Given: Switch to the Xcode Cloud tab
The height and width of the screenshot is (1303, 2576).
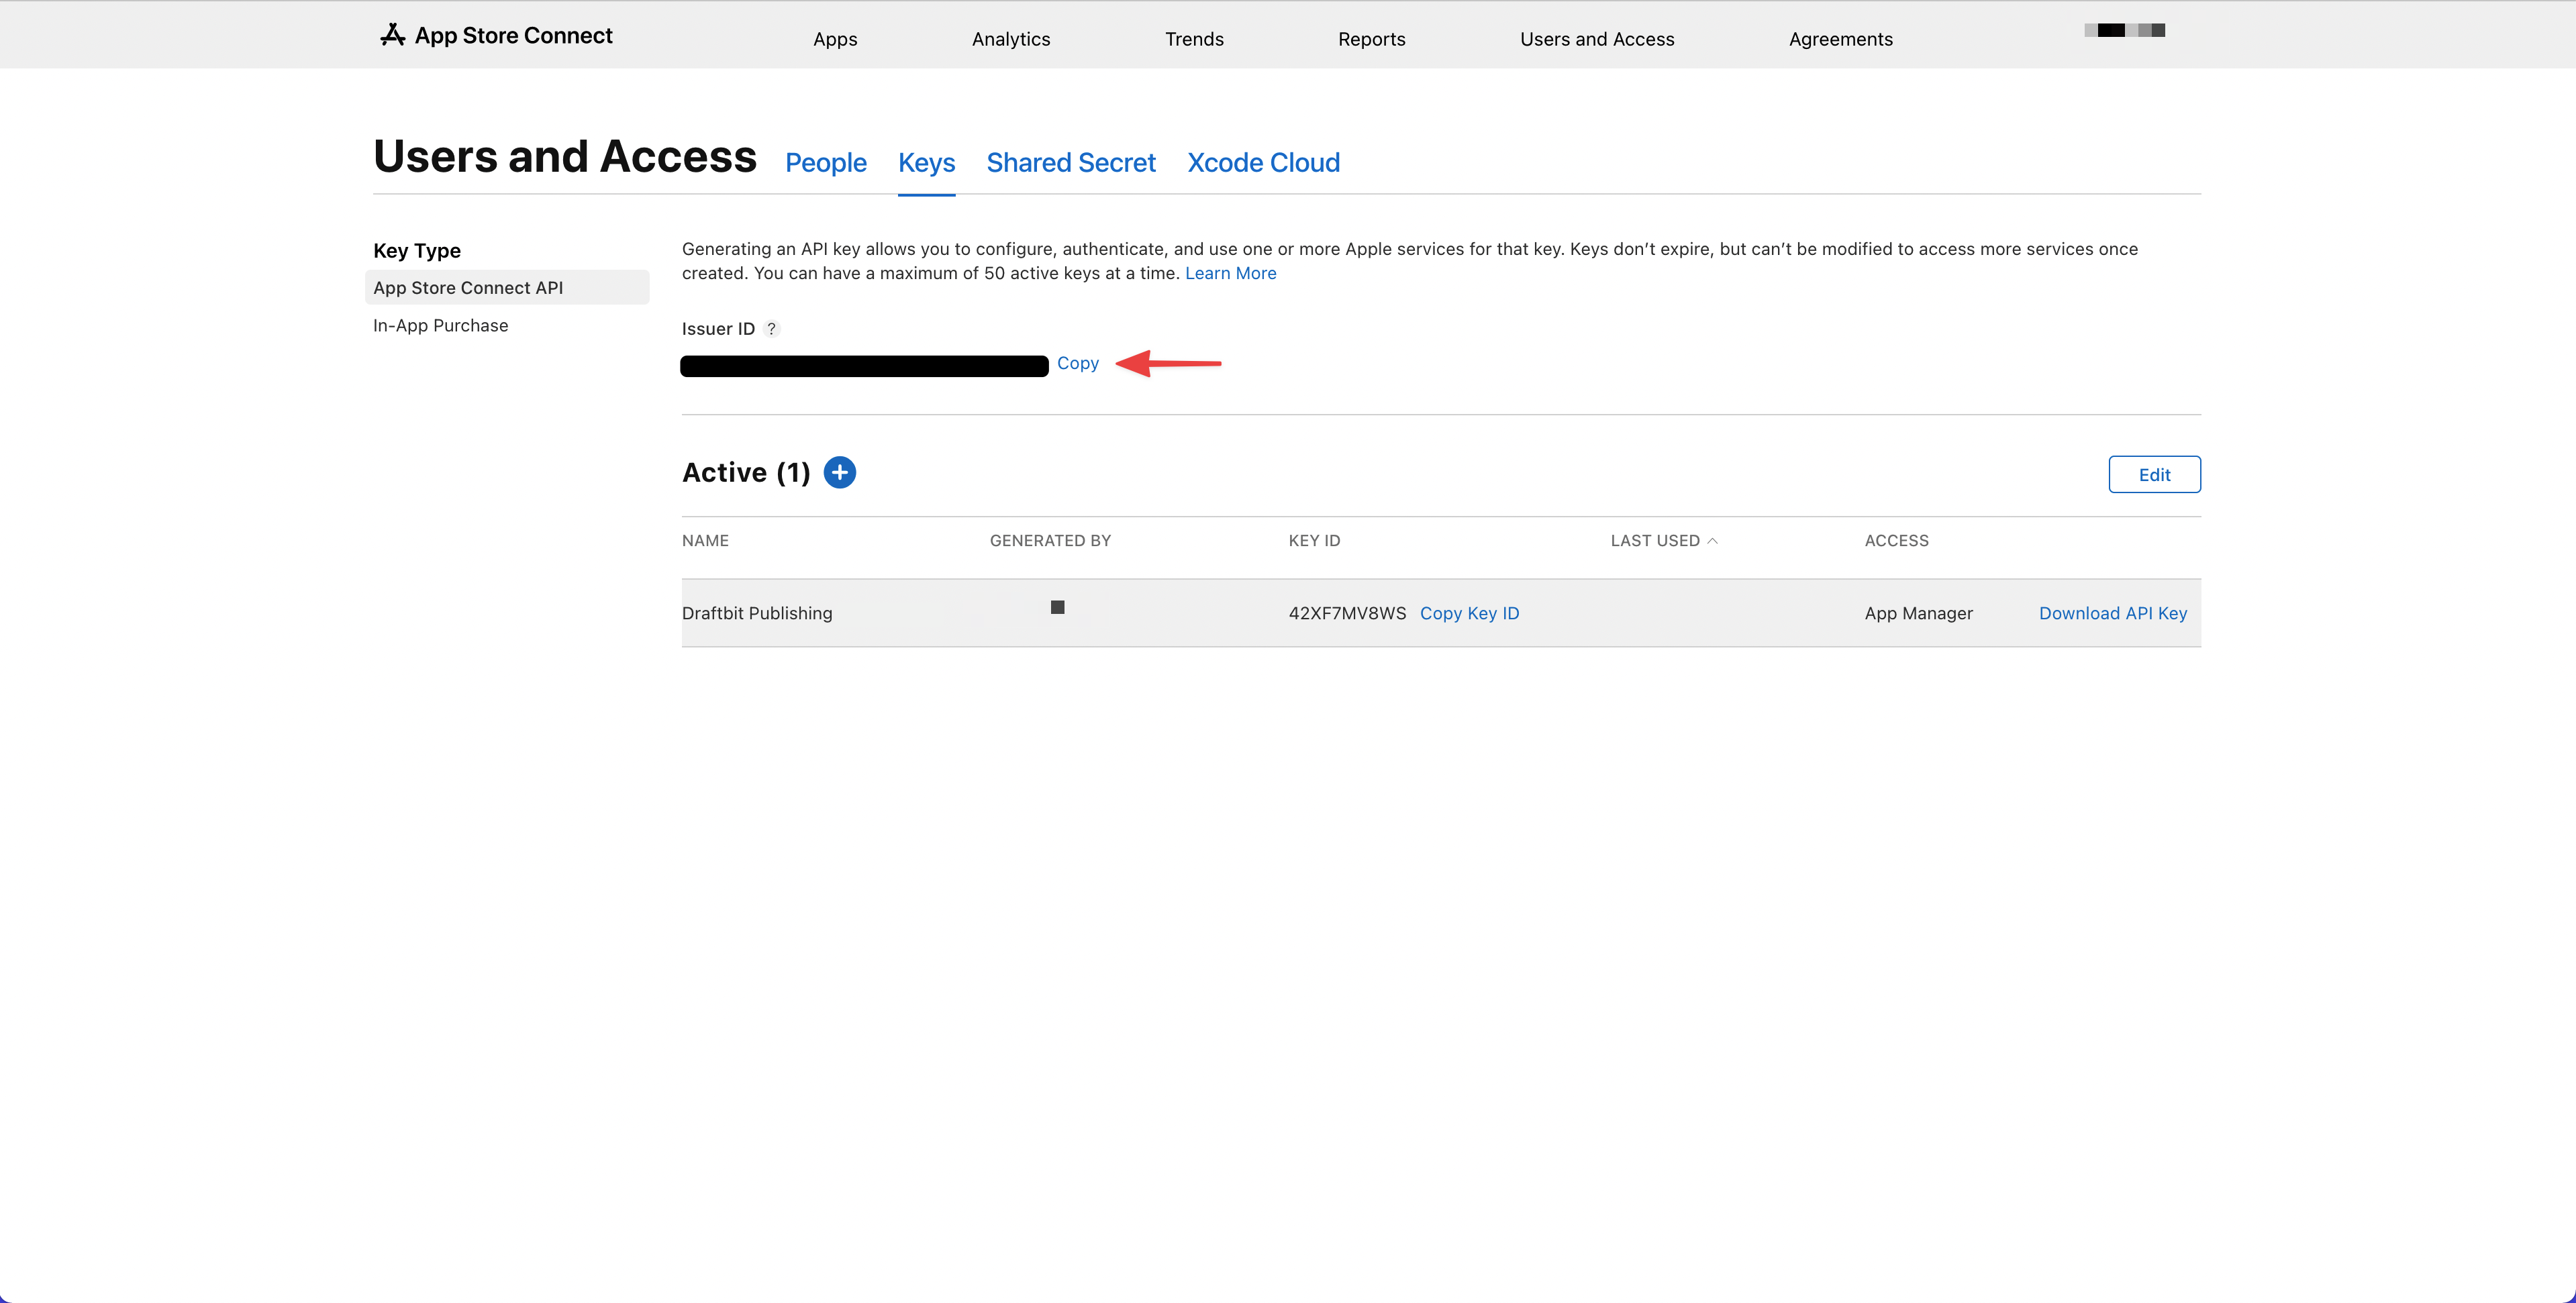Looking at the screenshot, I should coord(1263,162).
